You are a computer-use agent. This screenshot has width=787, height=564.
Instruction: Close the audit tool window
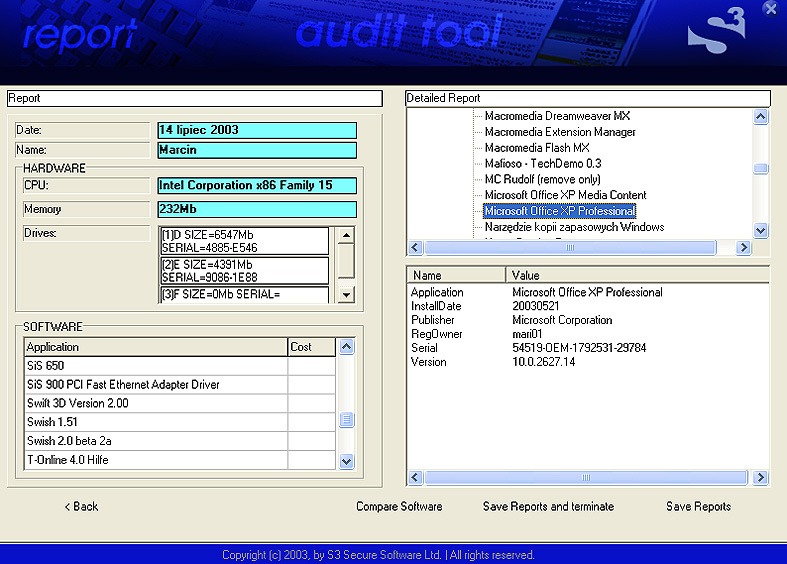tap(770, 9)
